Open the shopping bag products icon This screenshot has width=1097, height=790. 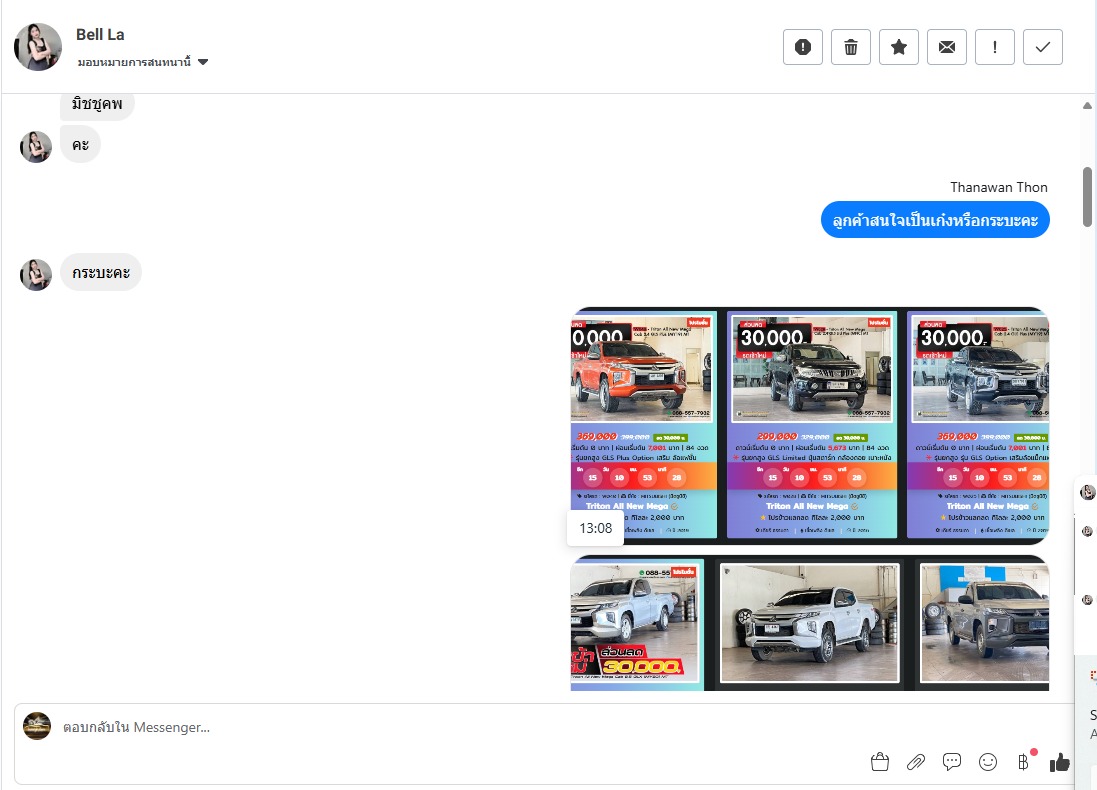[x=880, y=763]
